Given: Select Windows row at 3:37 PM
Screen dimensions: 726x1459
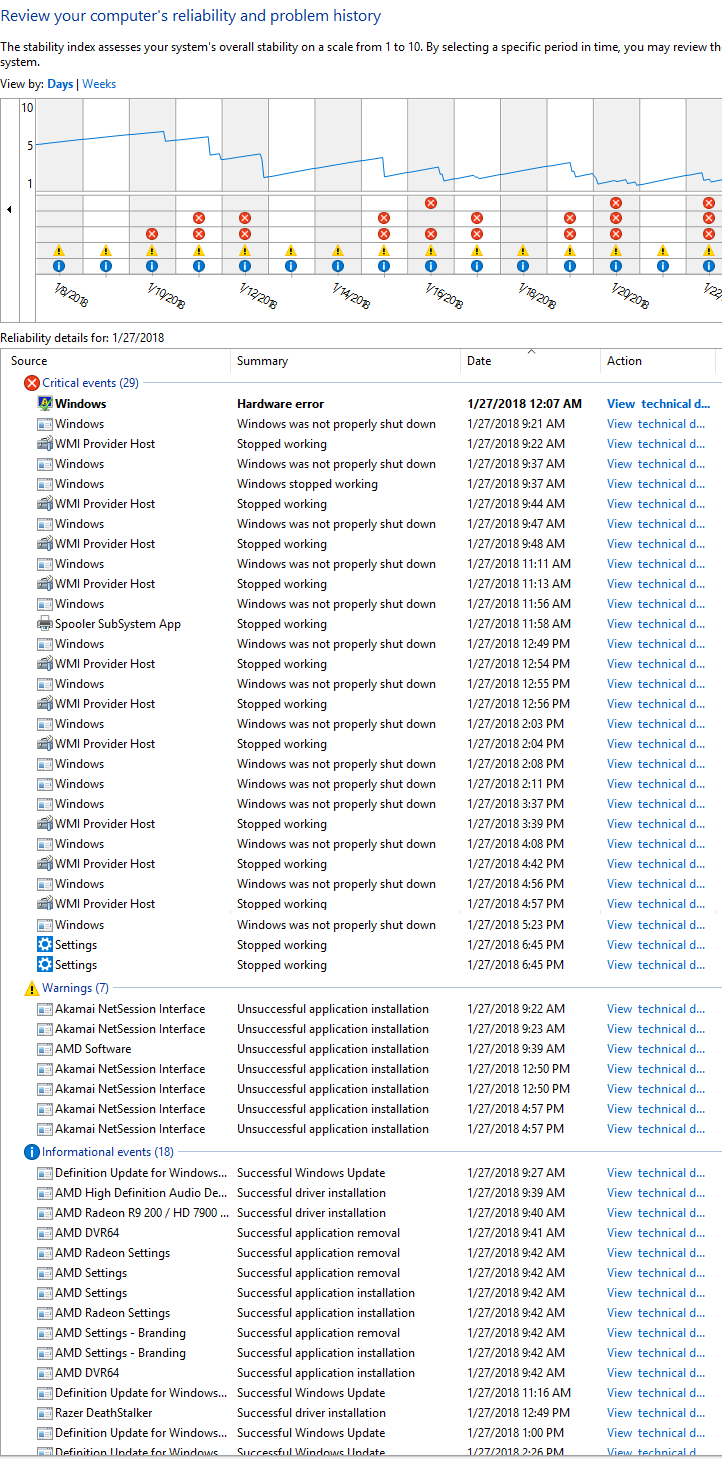Looking at the screenshot, I should click(362, 804).
